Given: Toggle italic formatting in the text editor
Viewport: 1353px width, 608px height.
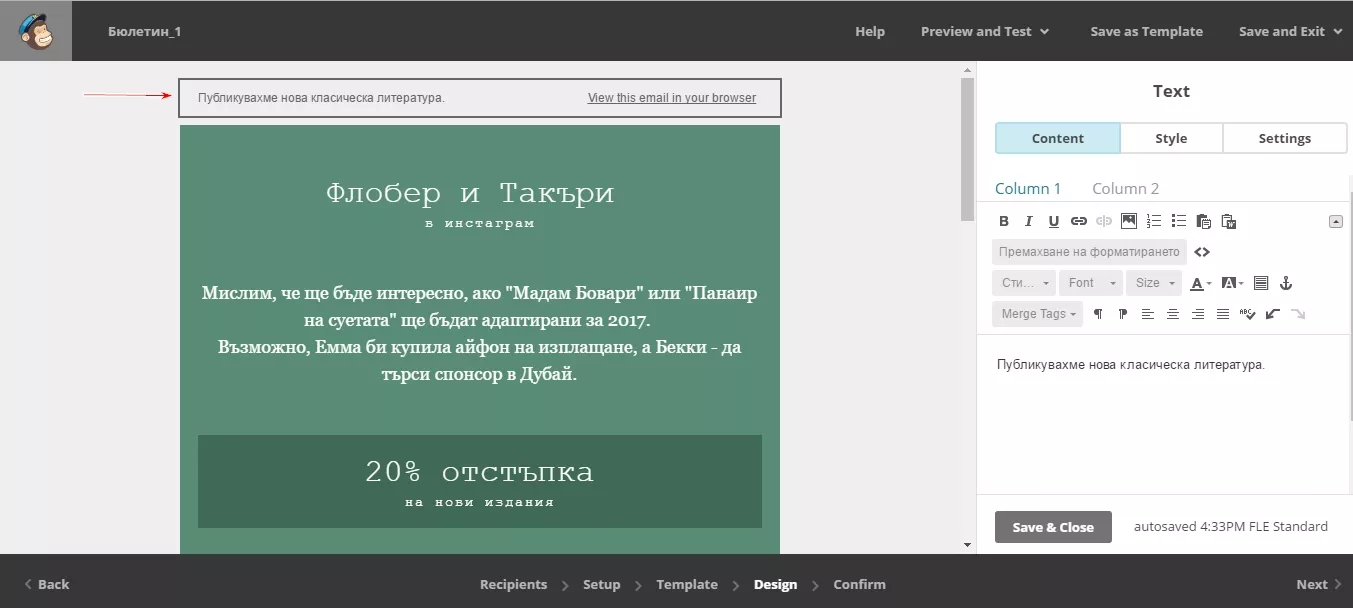Looking at the screenshot, I should [1028, 221].
